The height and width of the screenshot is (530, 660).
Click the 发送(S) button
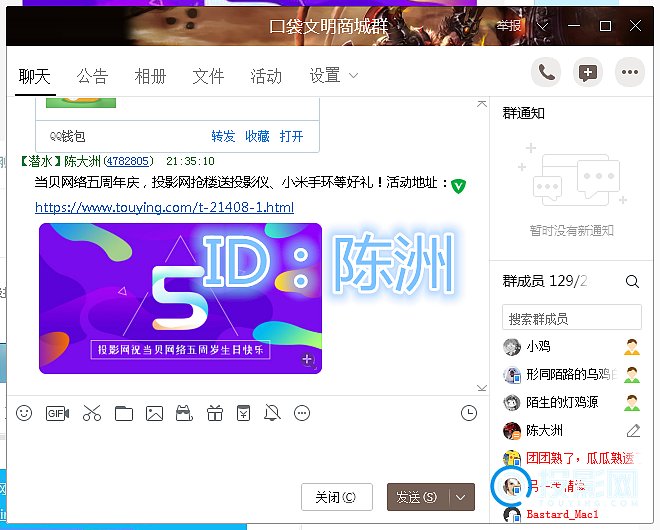(x=418, y=497)
